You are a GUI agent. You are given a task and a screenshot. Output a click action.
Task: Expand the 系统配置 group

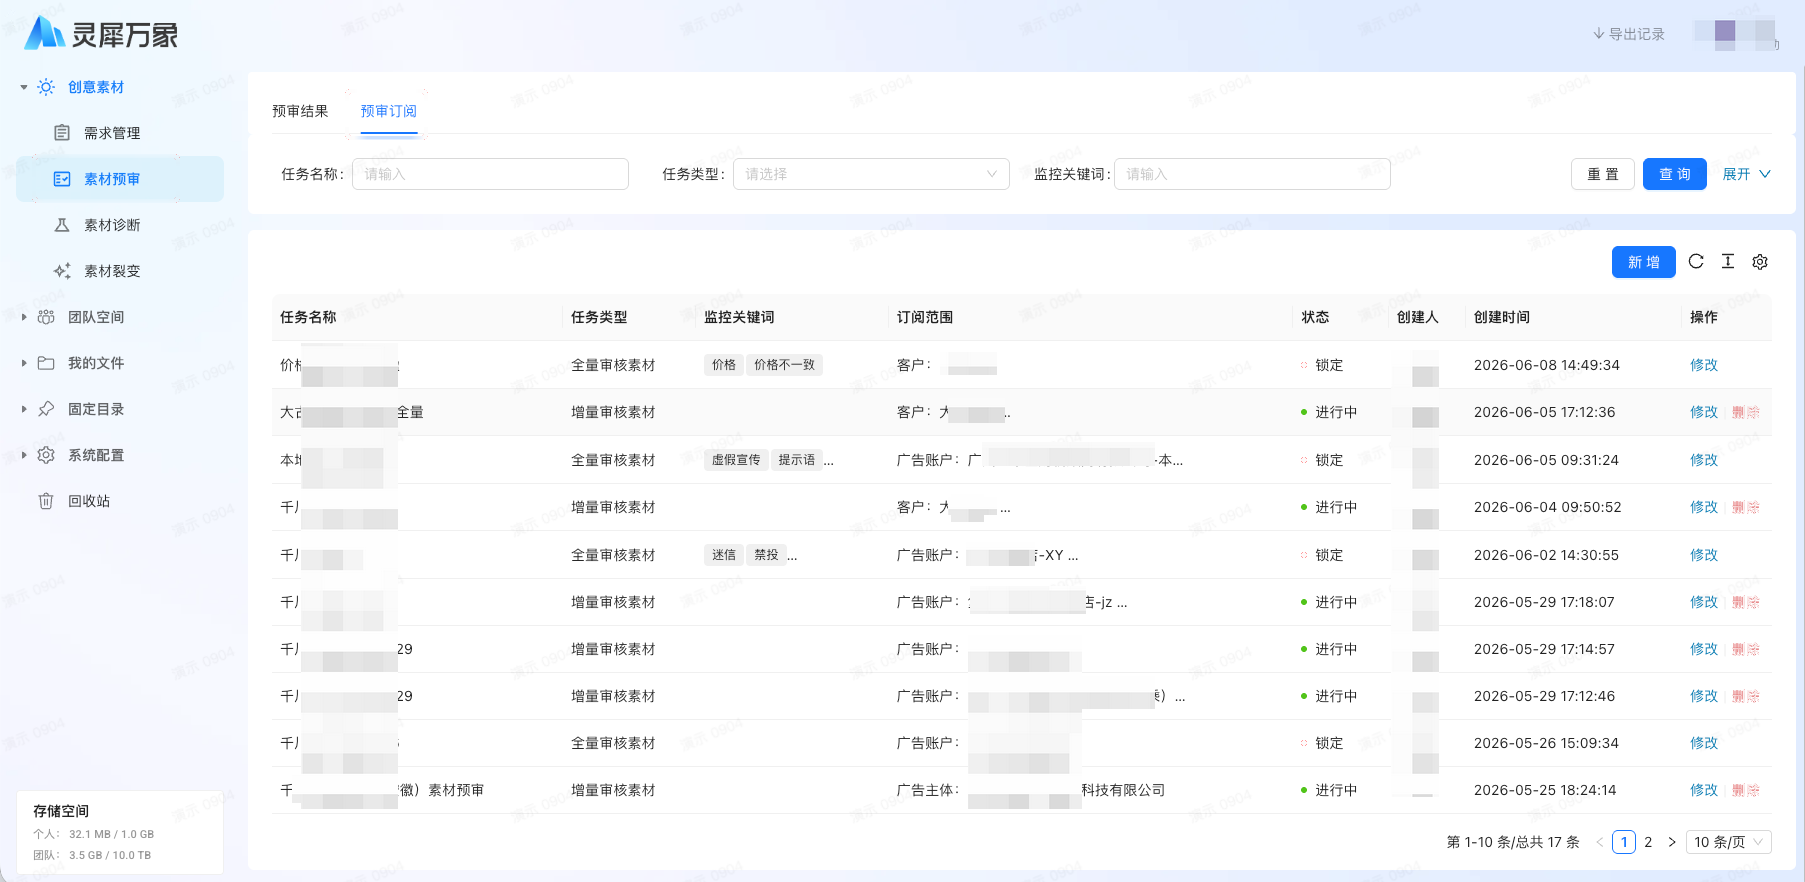click(24, 455)
